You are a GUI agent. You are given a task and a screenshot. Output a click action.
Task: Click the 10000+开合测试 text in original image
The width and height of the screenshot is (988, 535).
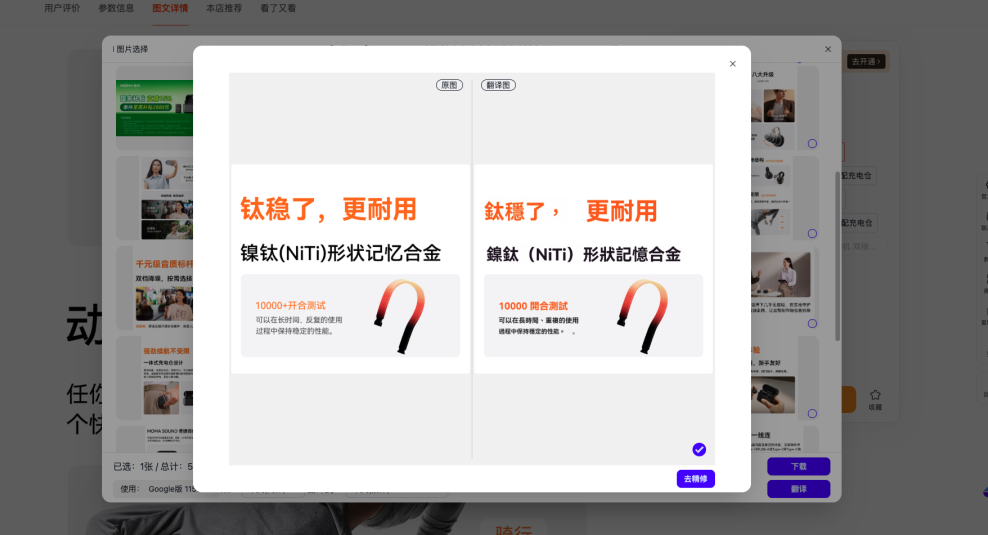click(x=290, y=306)
